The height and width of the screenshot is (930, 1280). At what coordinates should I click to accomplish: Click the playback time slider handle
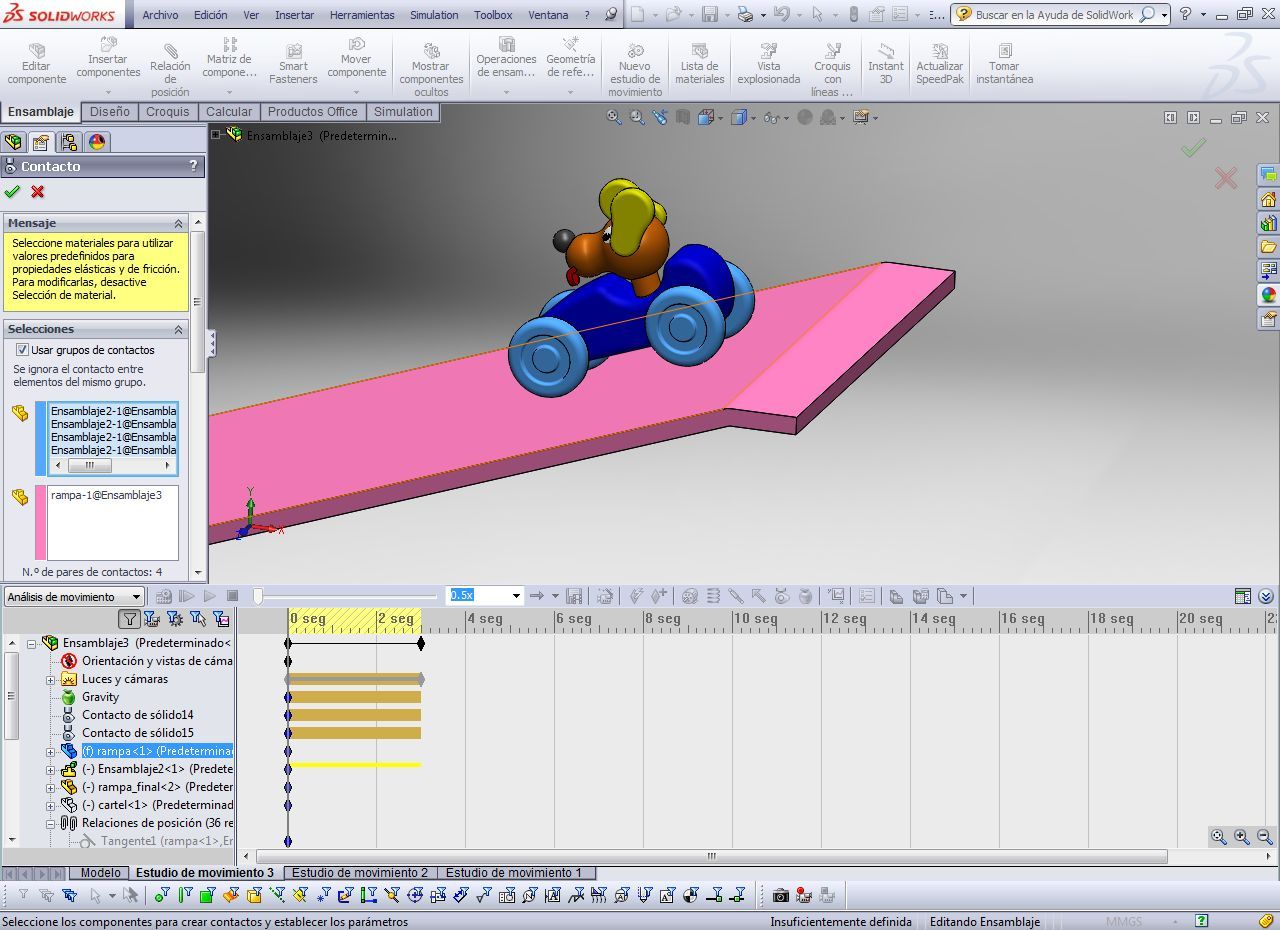click(257, 596)
